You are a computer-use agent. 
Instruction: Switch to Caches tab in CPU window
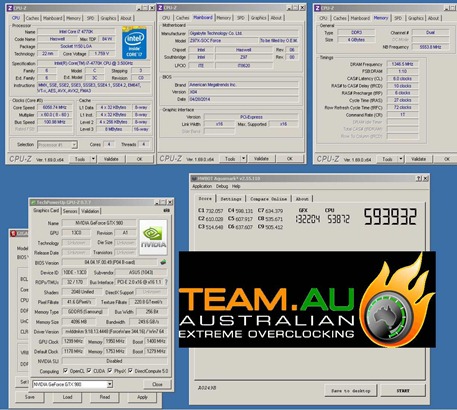coord(32,18)
